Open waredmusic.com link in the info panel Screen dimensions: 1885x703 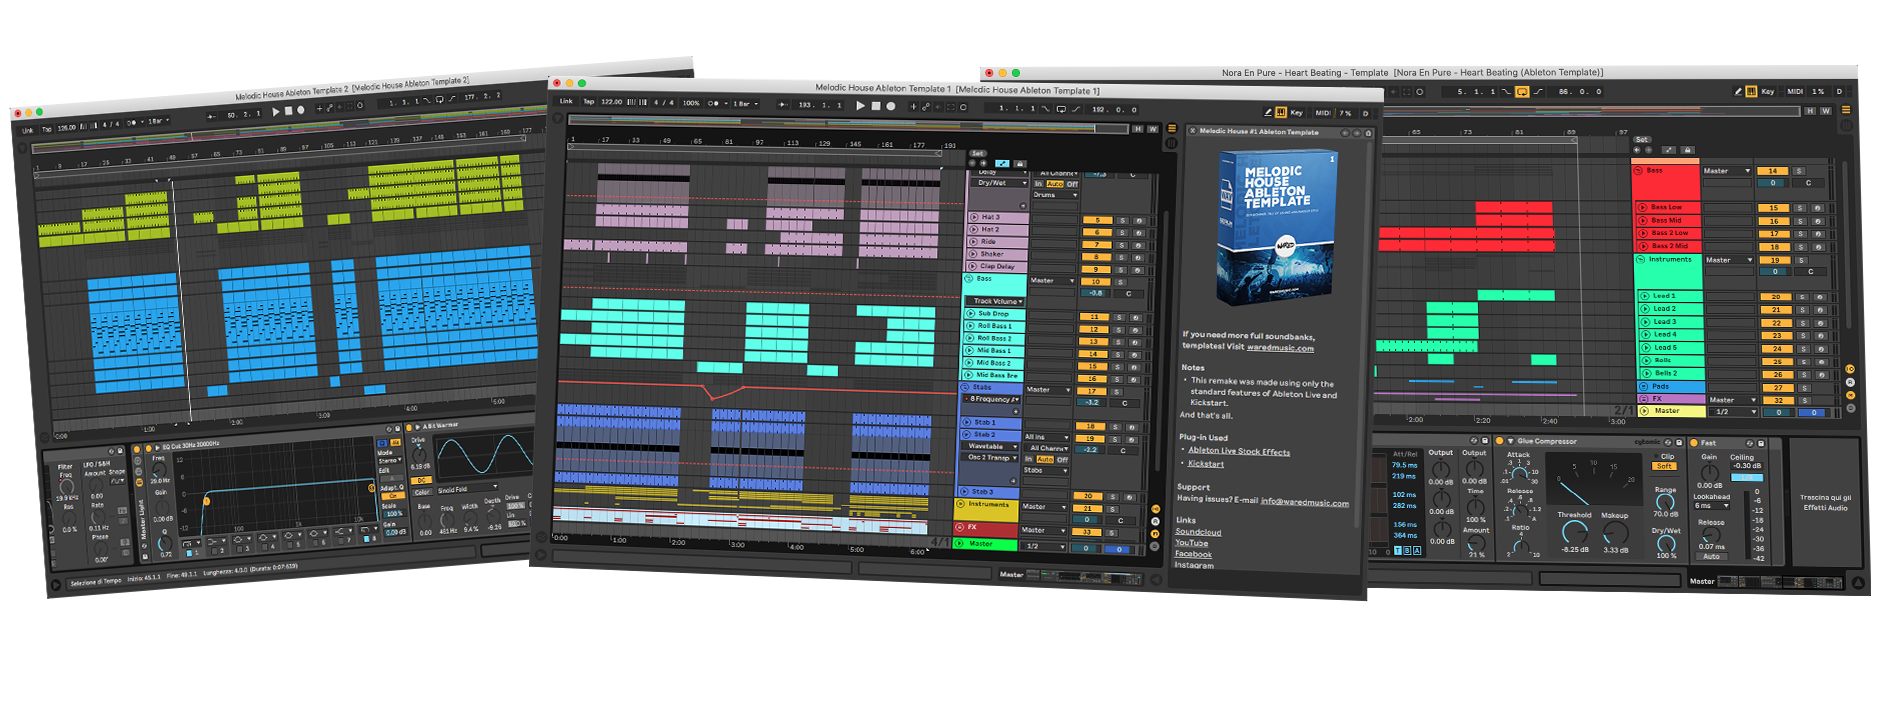[x=1280, y=348]
